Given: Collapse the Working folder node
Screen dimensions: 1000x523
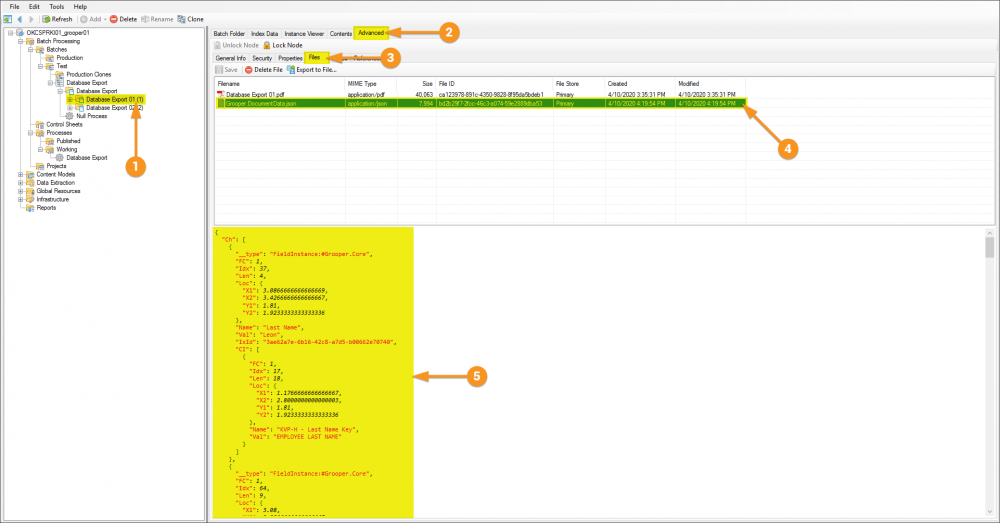Looking at the screenshot, I should pos(40,149).
